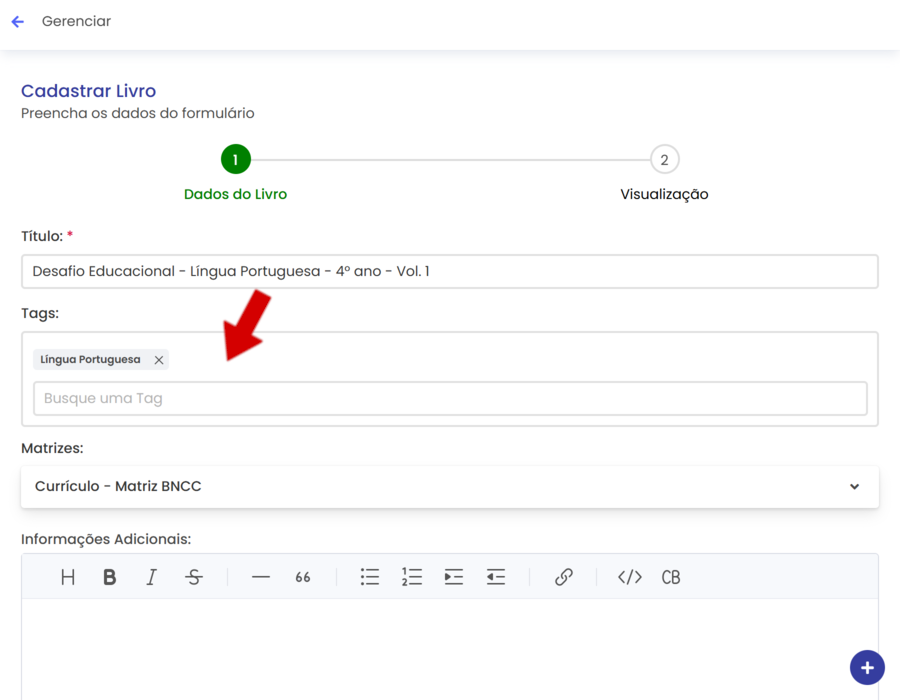Create an unordered bullet list
Screen dimensions: 900x700
370,577
